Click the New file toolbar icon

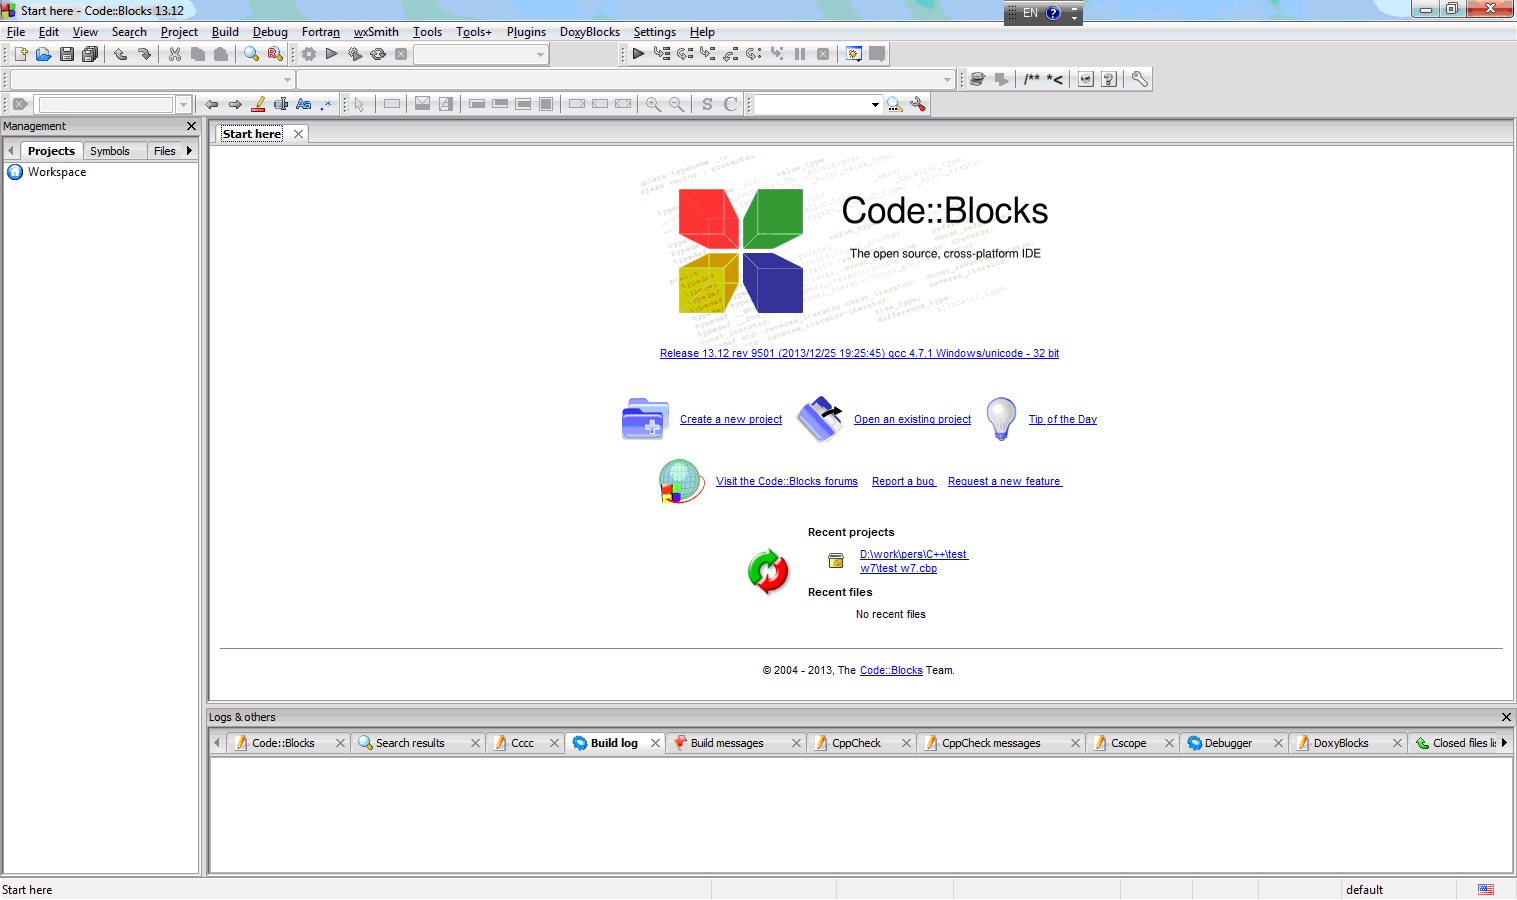click(x=20, y=54)
